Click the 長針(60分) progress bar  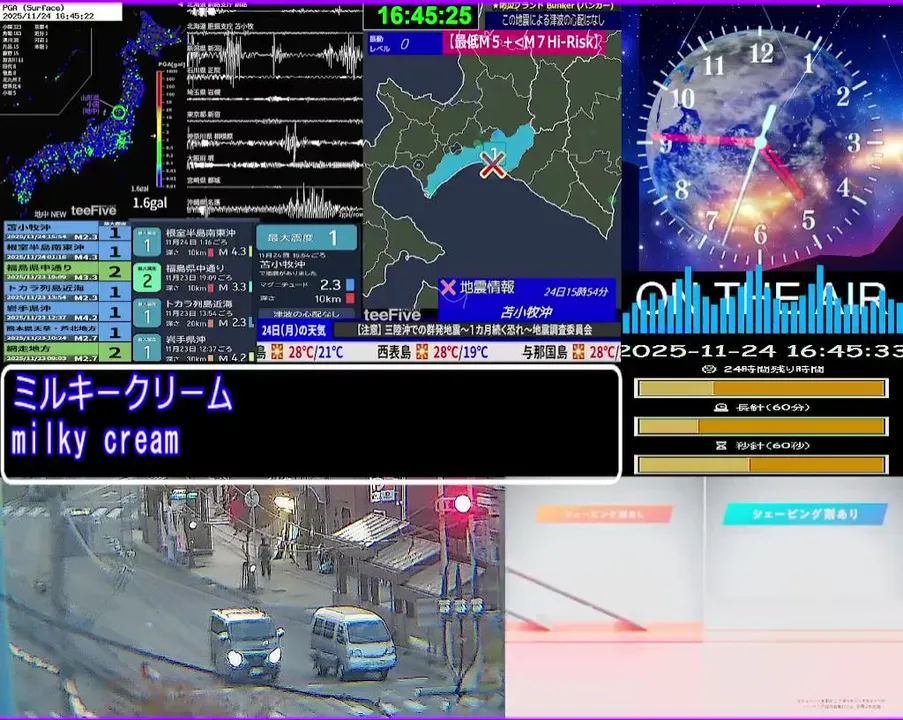point(761,426)
